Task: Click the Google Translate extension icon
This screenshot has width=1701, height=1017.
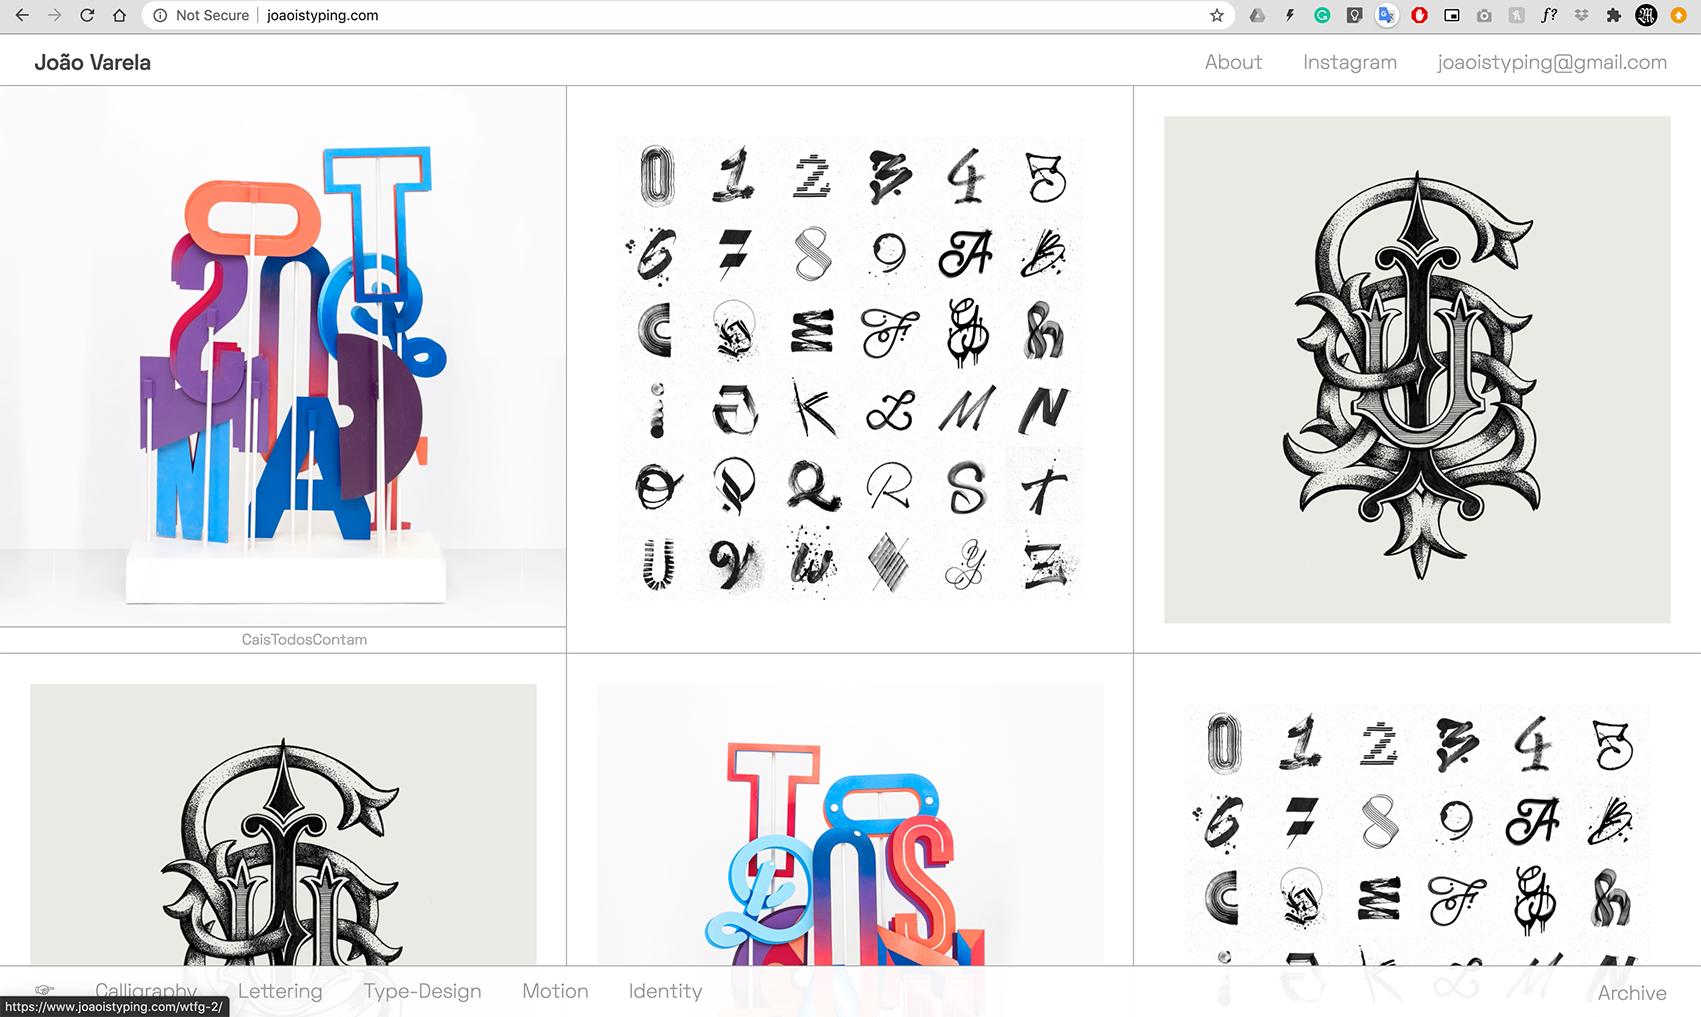Action: (1386, 15)
